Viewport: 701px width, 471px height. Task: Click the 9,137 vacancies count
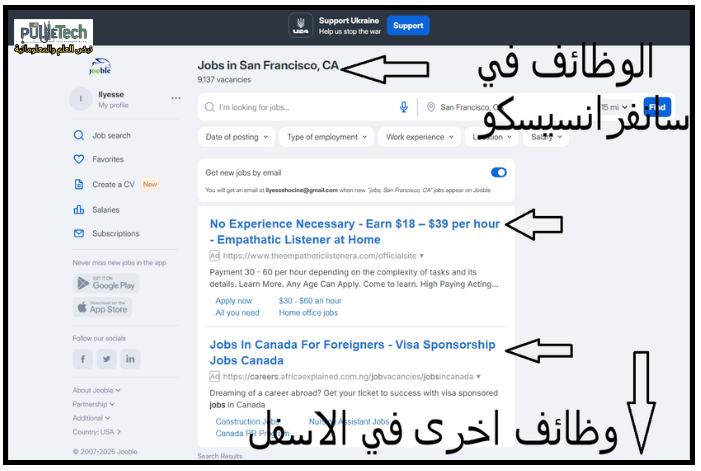coord(224,80)
